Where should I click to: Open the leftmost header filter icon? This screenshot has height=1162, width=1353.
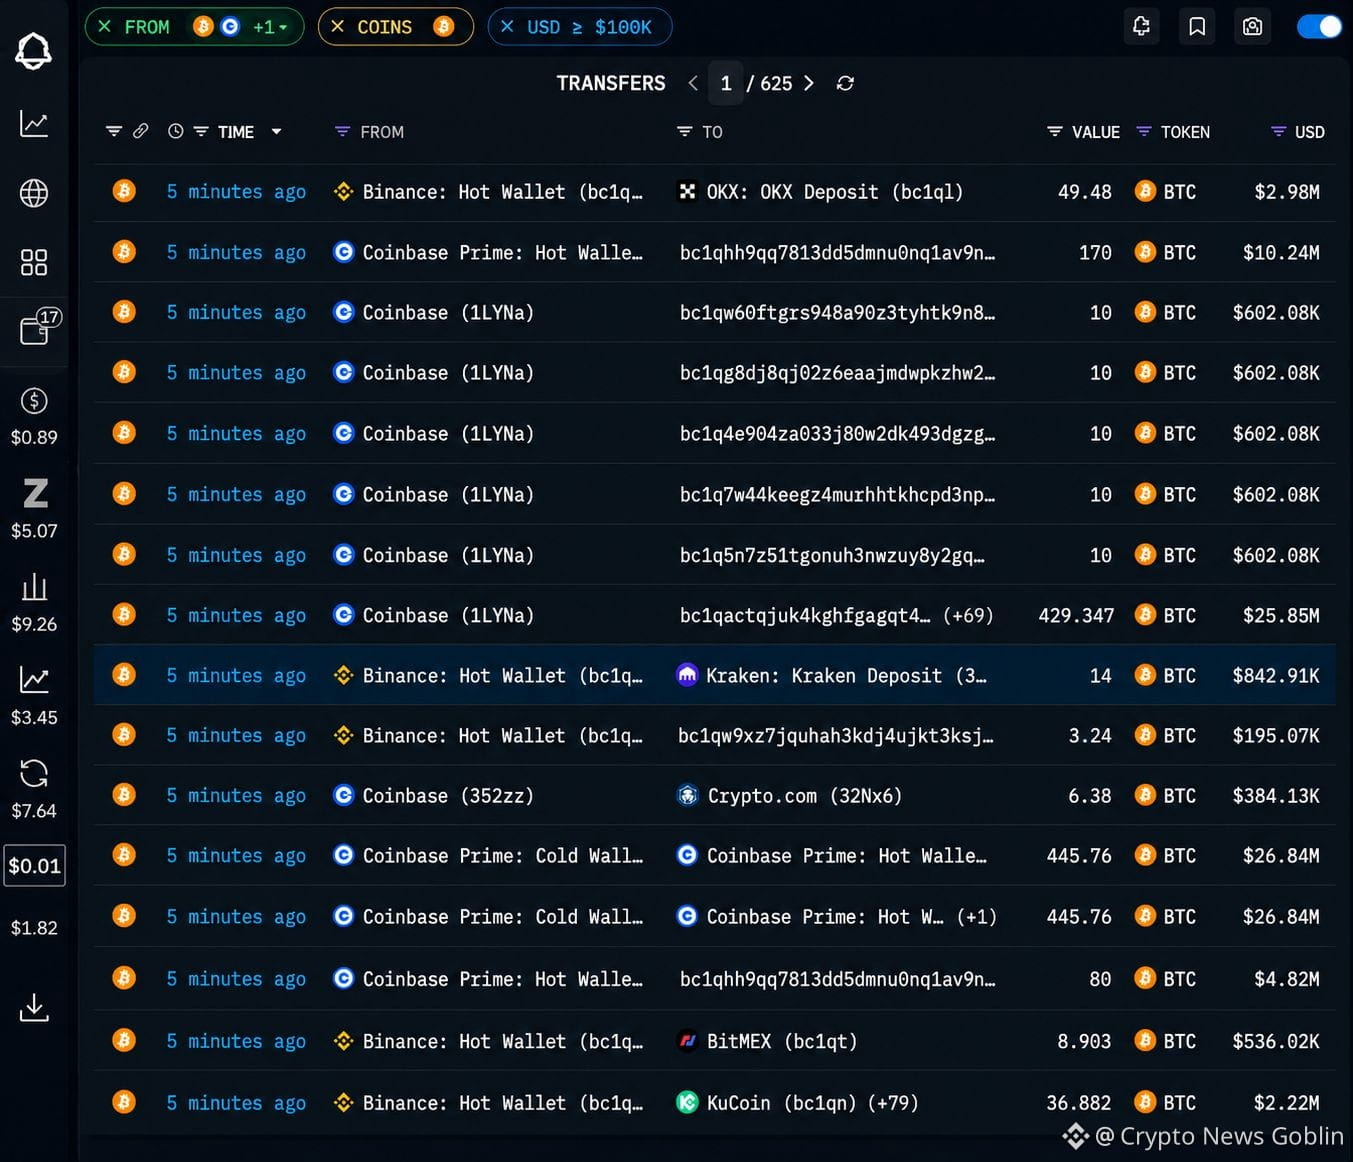(114, 131)
